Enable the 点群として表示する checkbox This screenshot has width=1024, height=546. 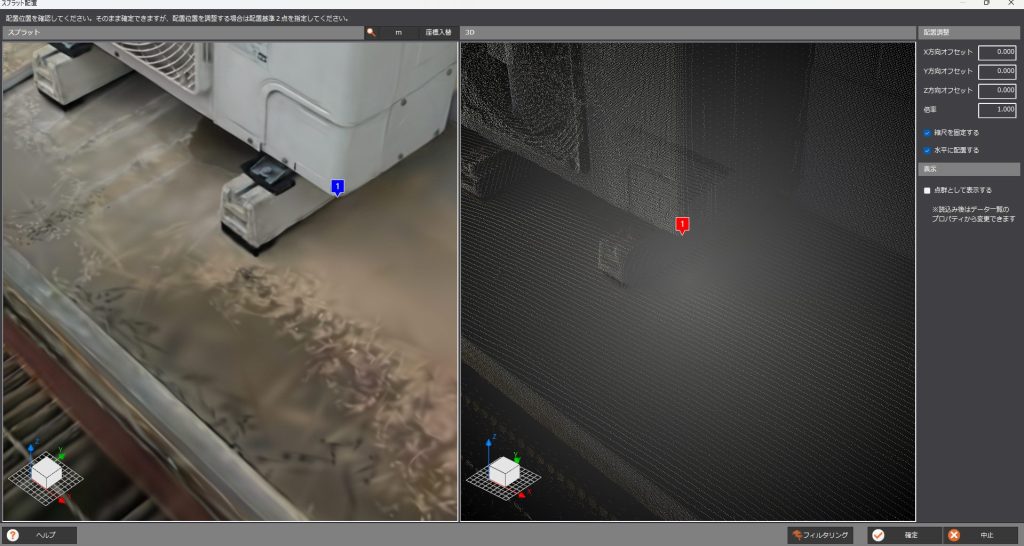click(x=927, y=190)
